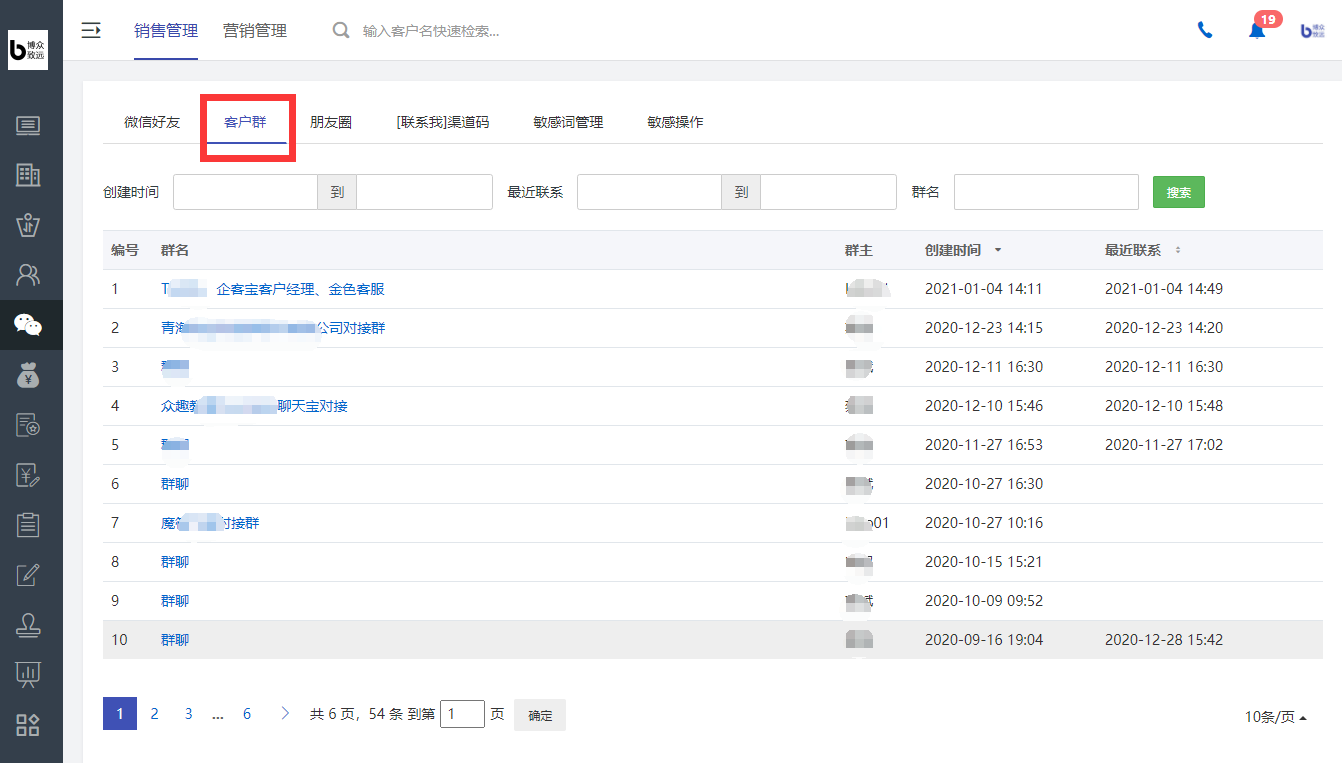
Task: Click the 群主 column header
Action: (859, 250)
